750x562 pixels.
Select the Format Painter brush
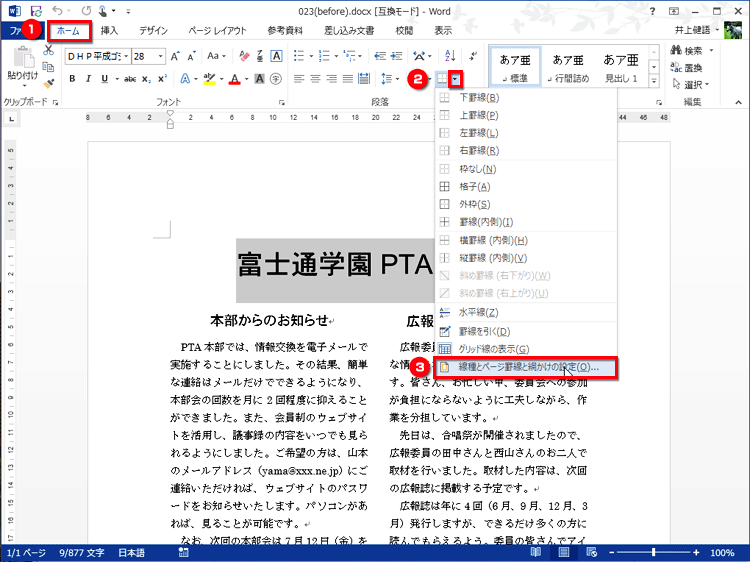(x=48, y=84)
